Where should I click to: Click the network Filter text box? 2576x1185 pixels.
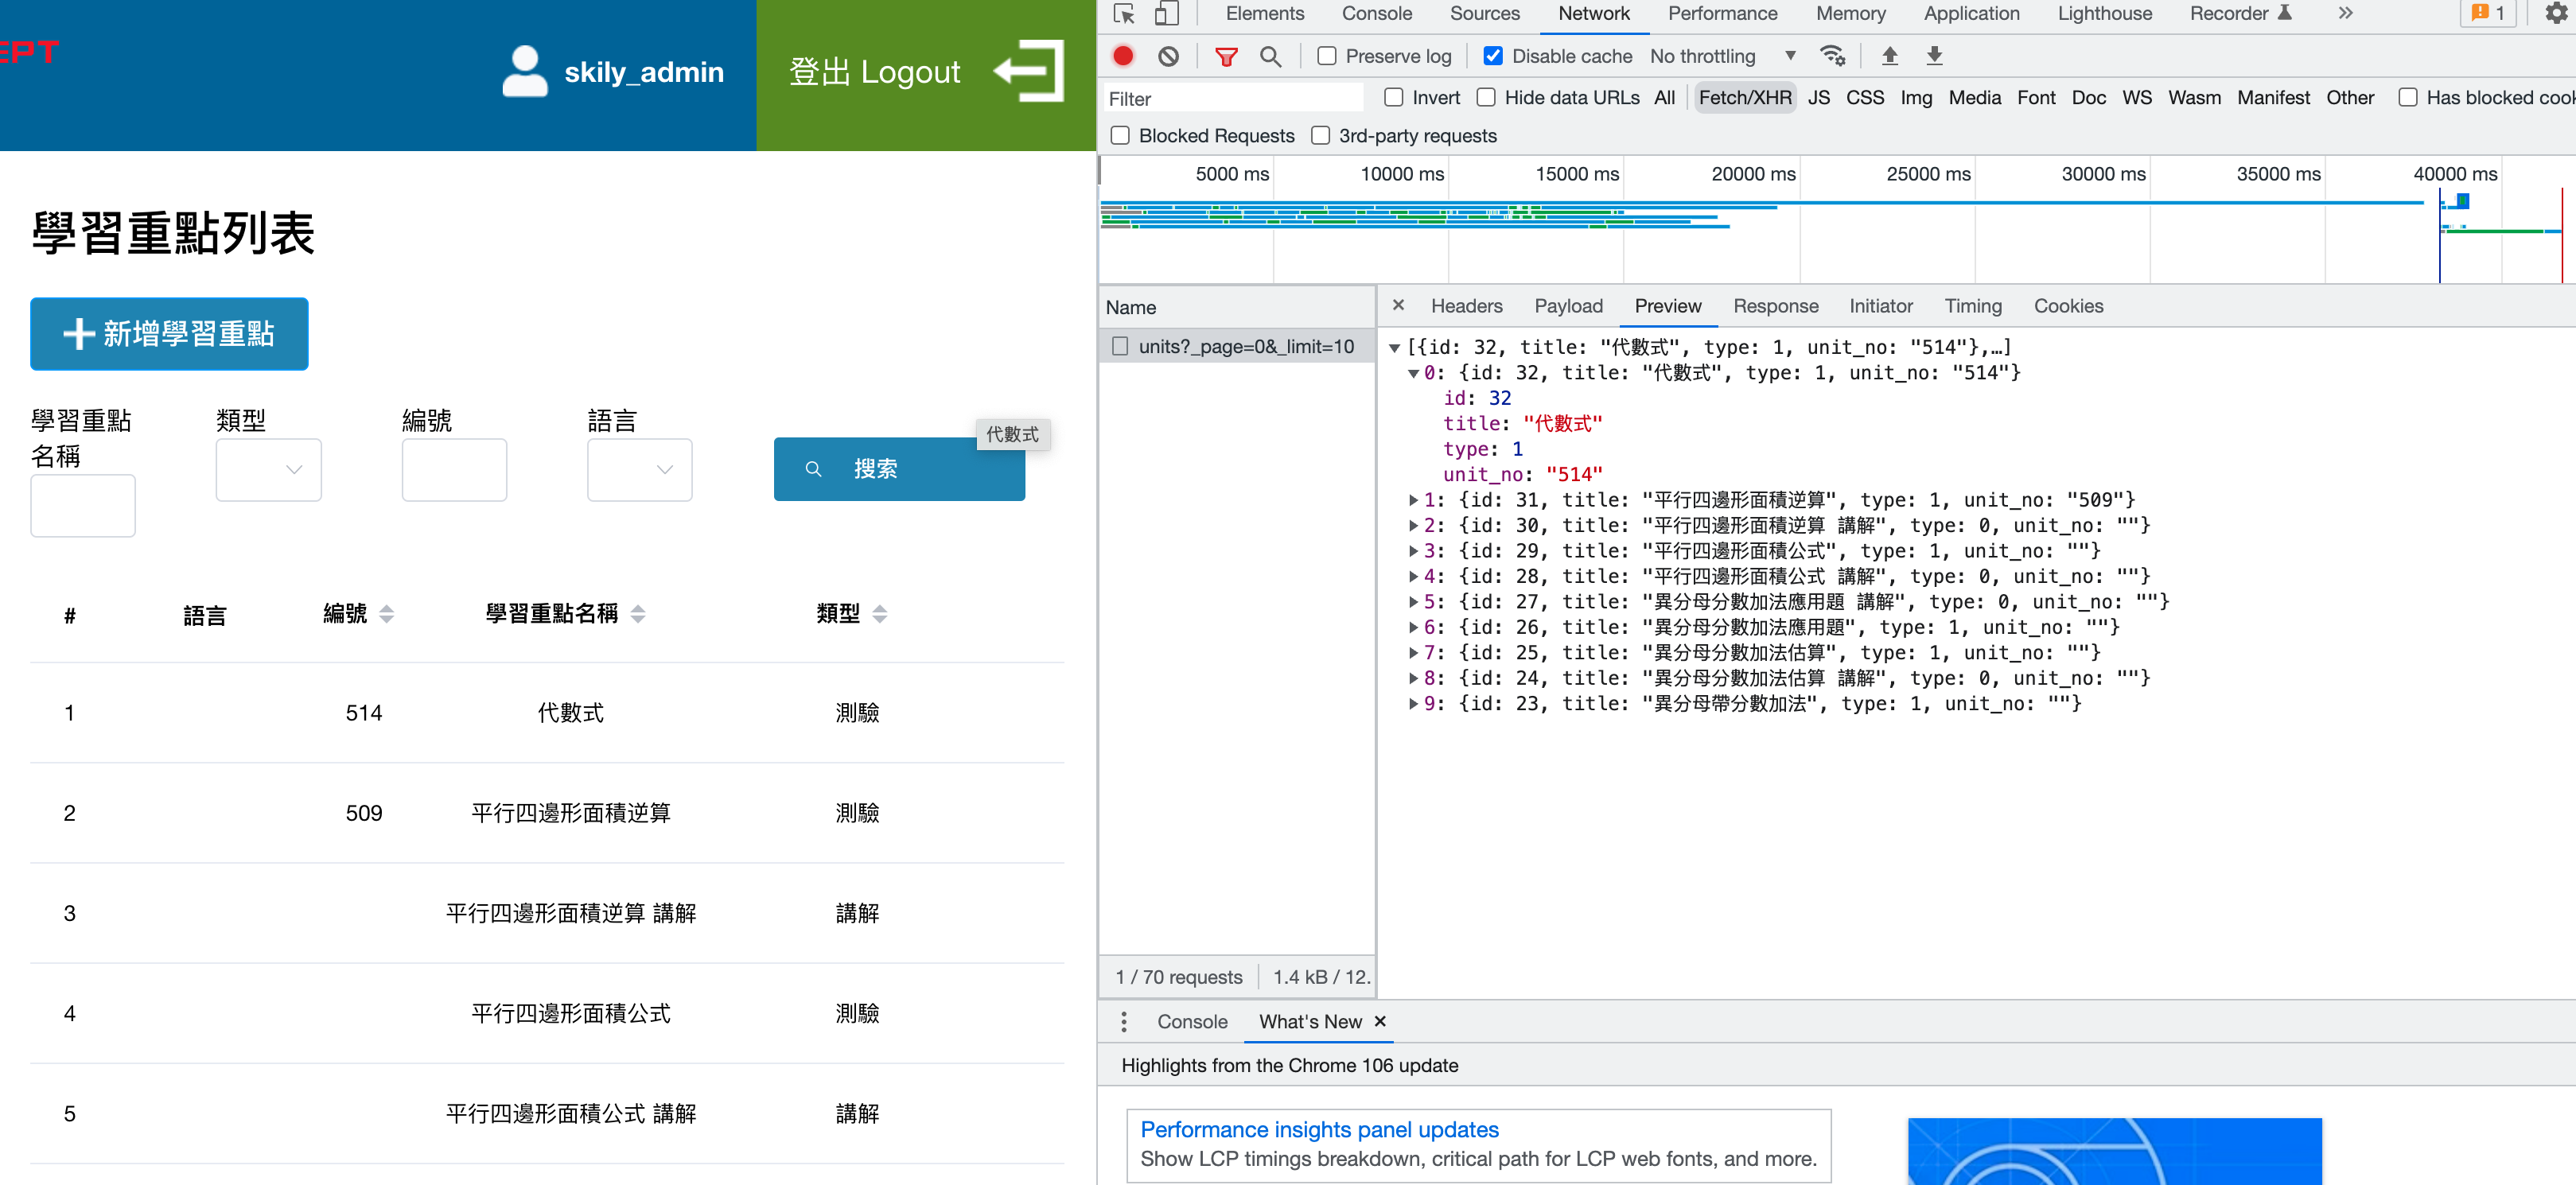click(1232, 98)
